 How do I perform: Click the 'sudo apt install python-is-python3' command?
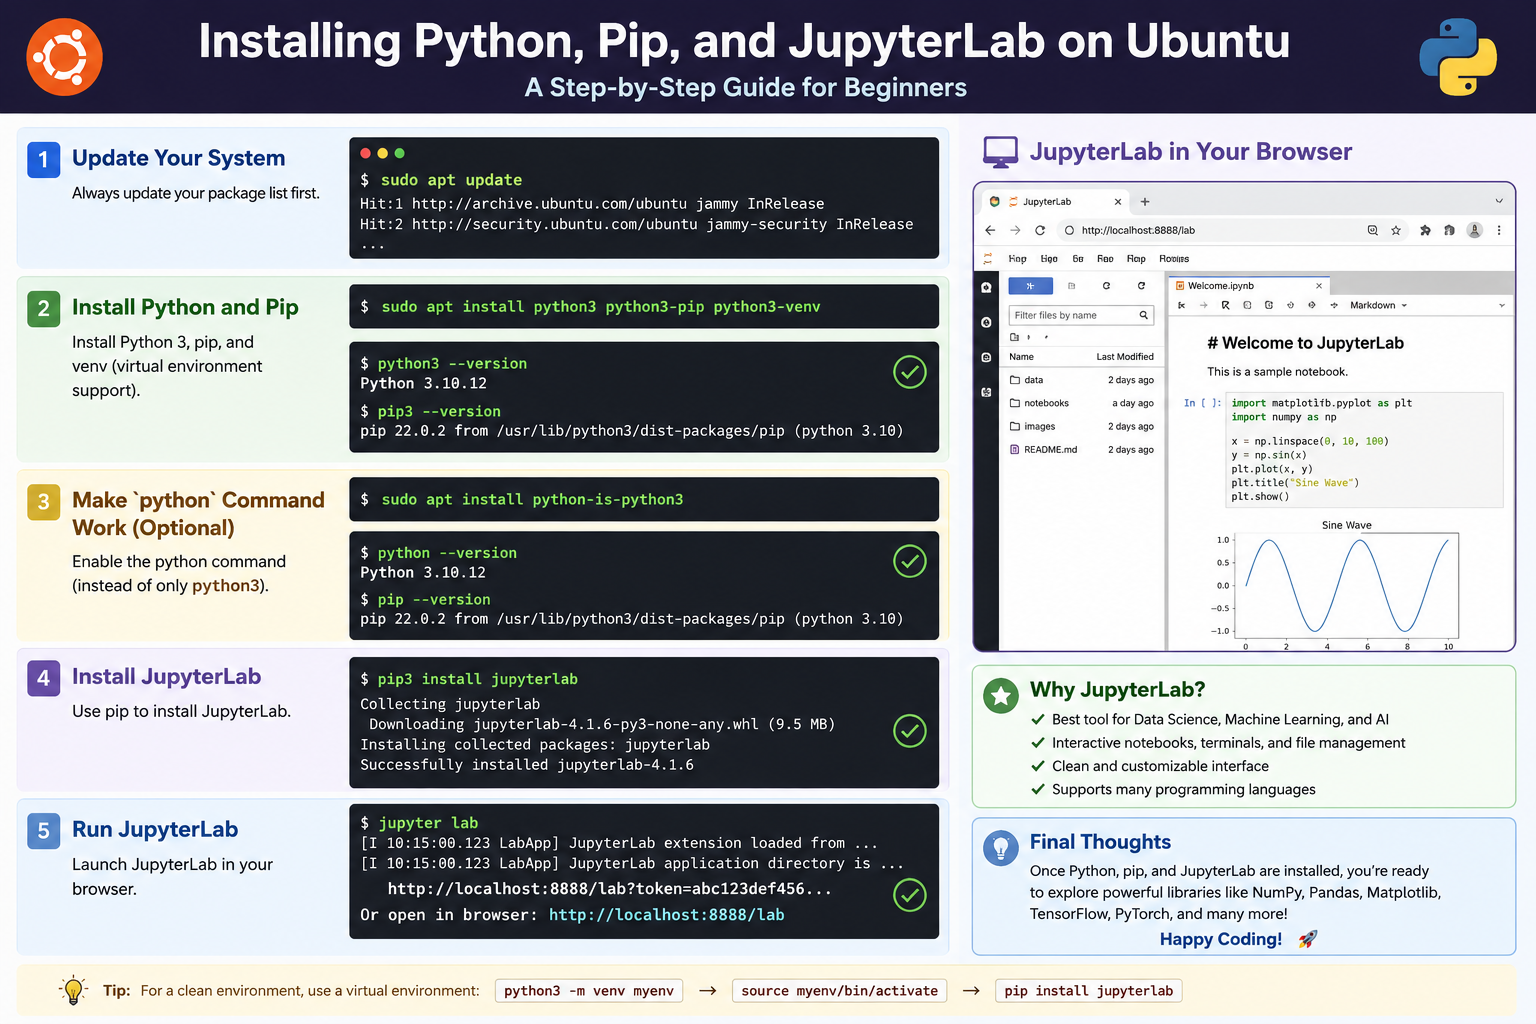[x=532, y=500]
